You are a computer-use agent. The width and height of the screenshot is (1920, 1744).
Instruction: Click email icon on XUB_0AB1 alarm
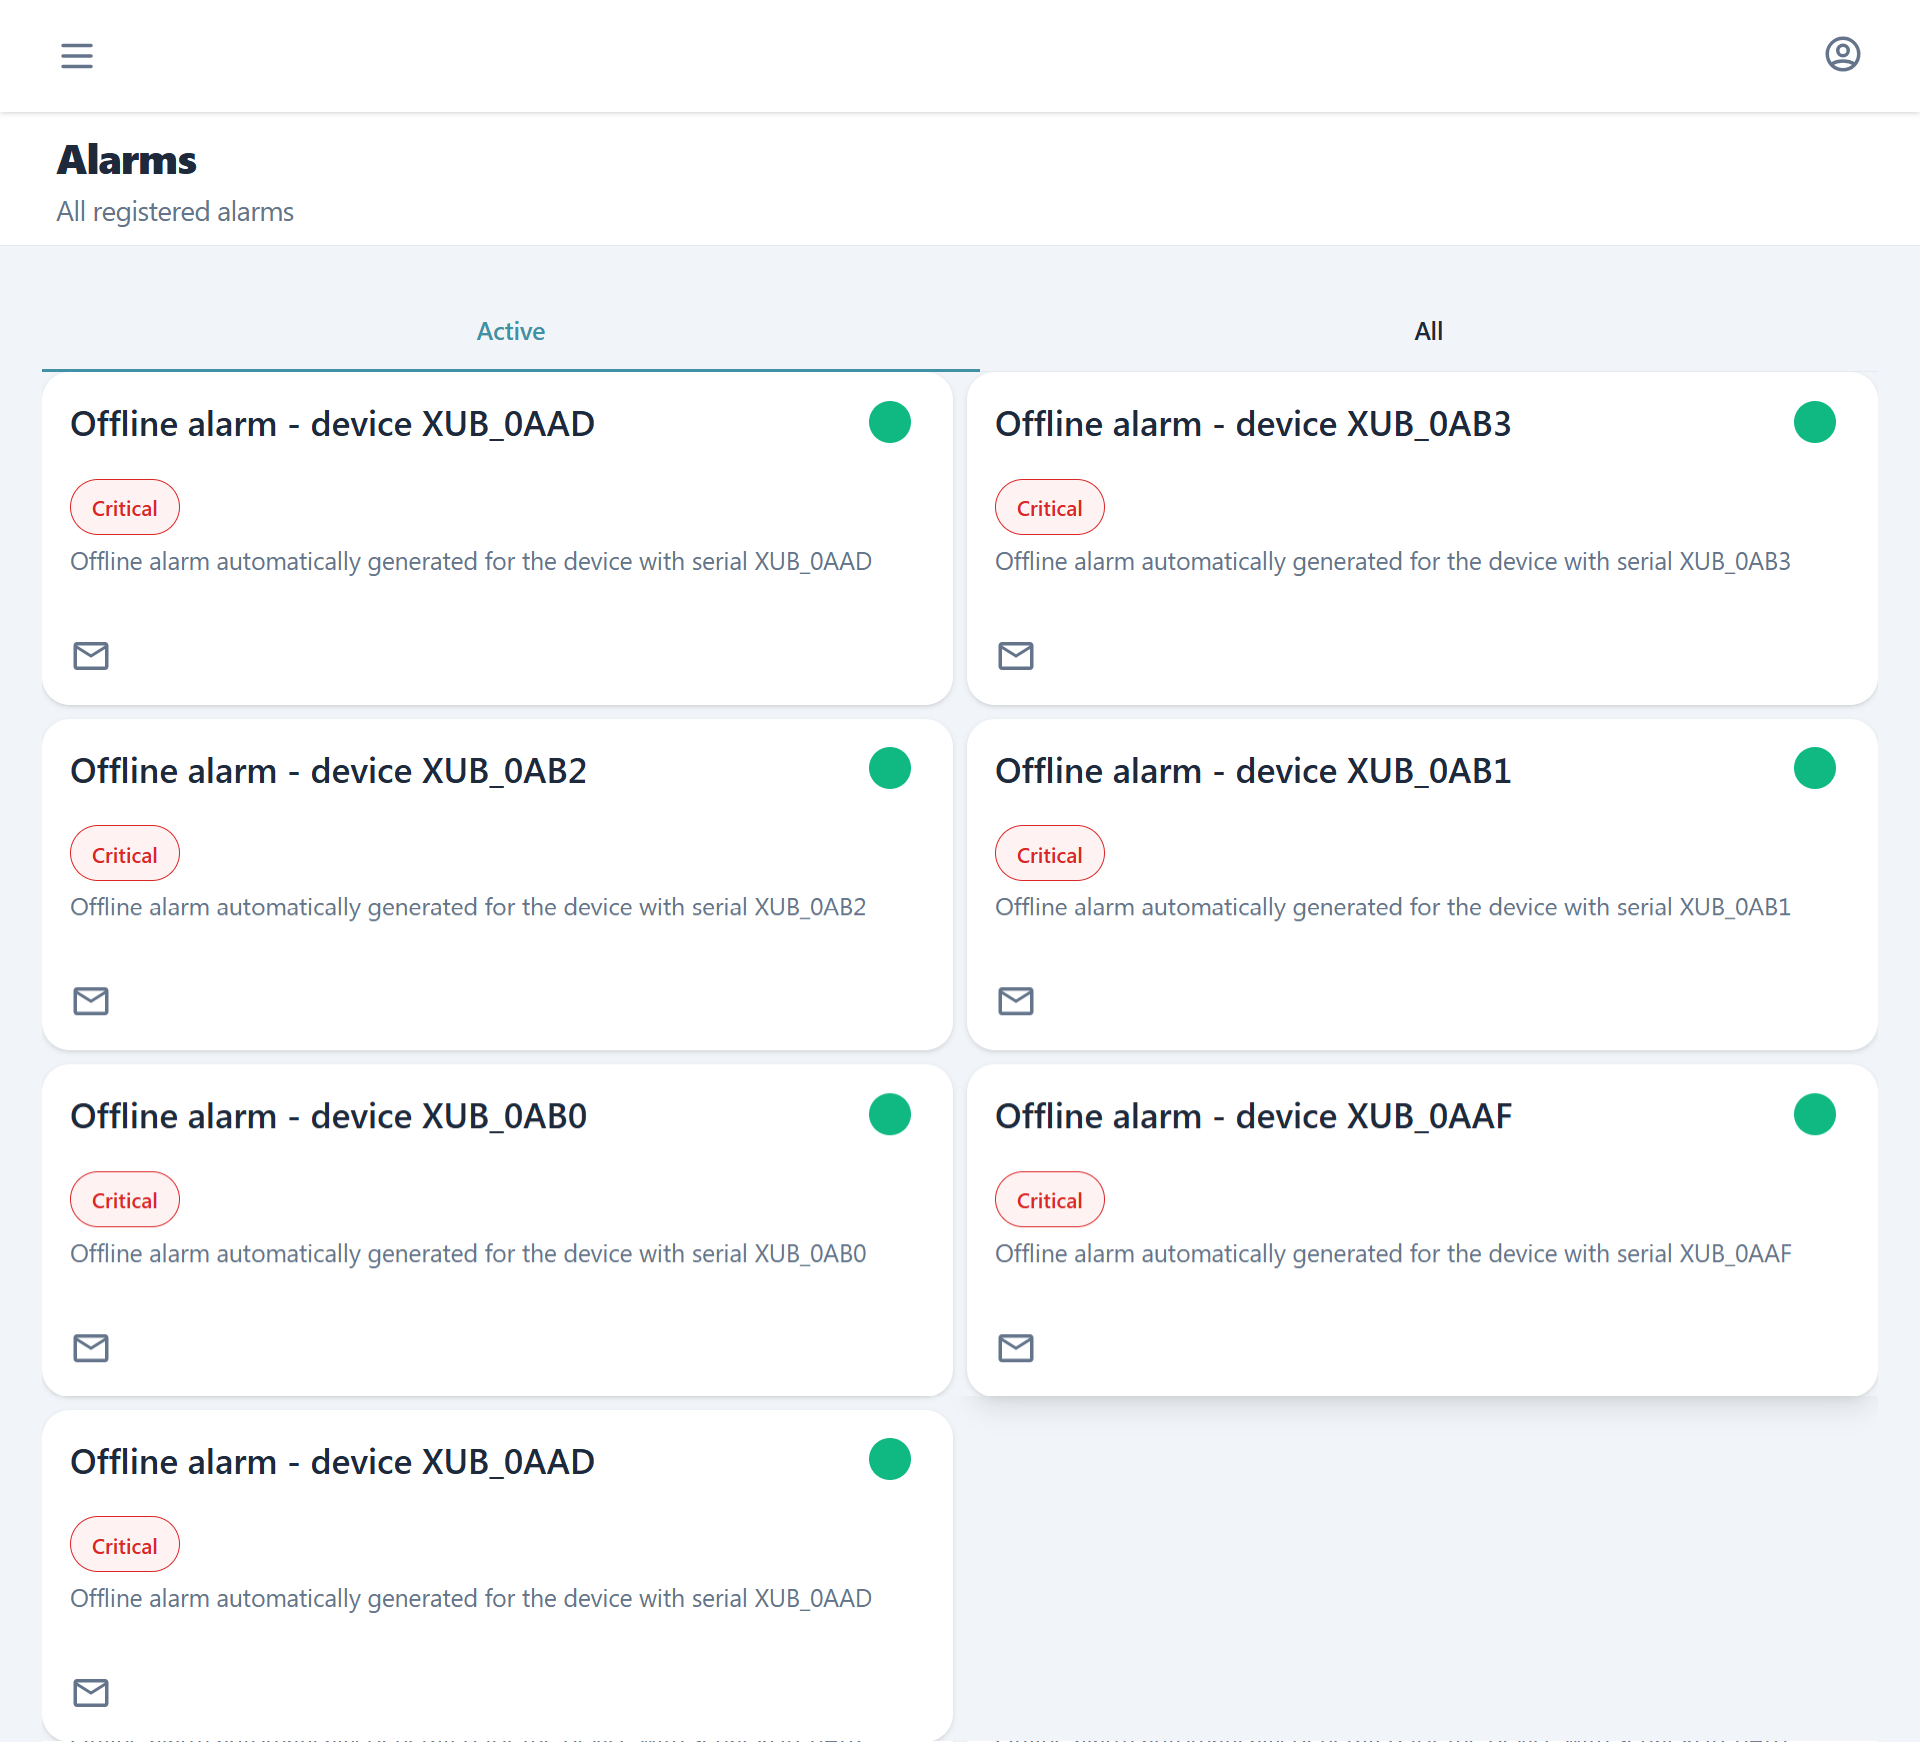coord(1015,1001)
